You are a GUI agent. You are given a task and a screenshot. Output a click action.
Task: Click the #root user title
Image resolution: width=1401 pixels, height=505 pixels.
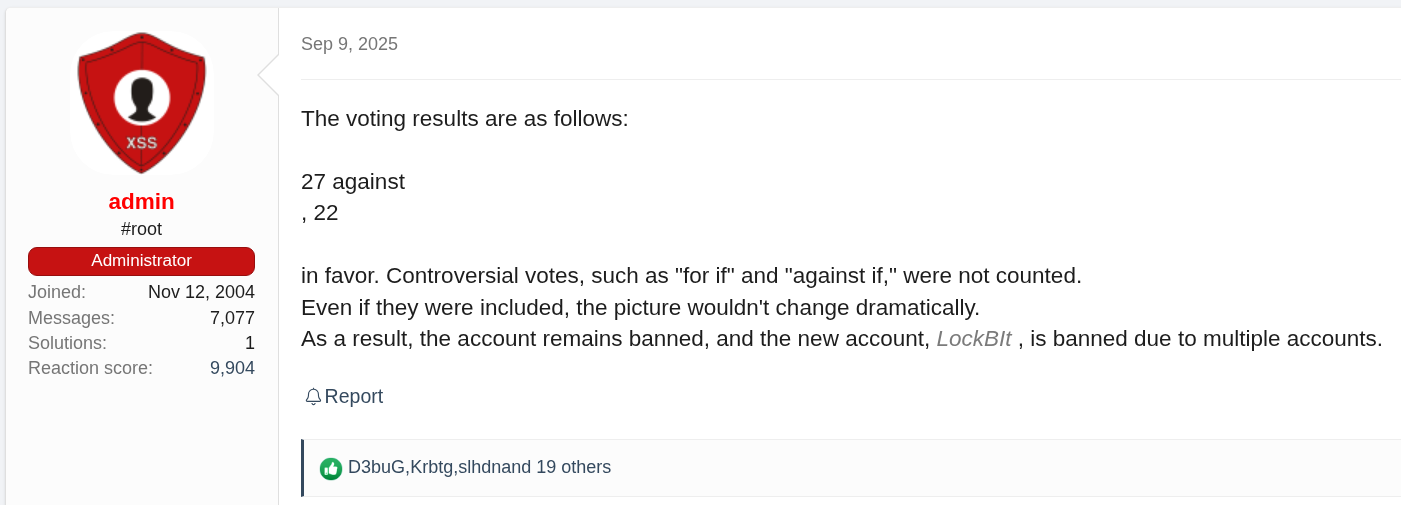click(x=141, y=229)
